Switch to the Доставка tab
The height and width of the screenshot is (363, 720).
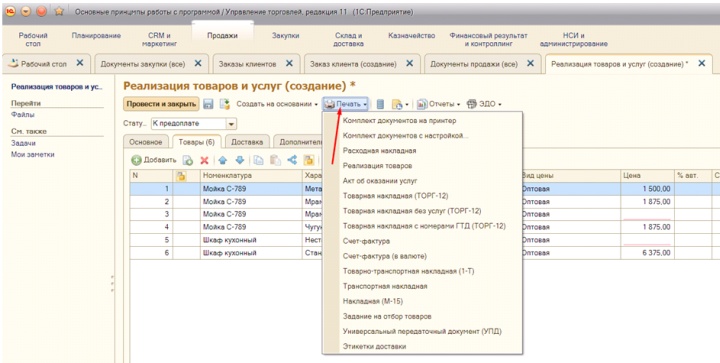tap(247, 142)
